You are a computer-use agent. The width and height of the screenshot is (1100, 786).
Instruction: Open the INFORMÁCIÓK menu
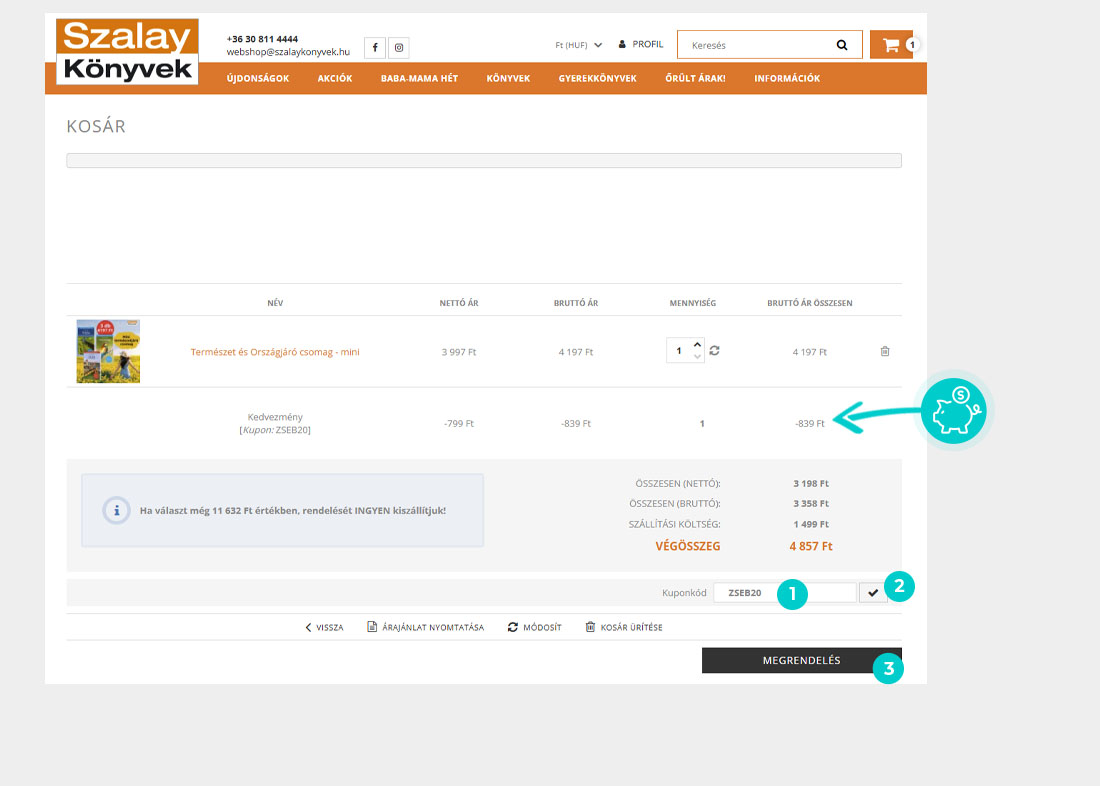786,79
